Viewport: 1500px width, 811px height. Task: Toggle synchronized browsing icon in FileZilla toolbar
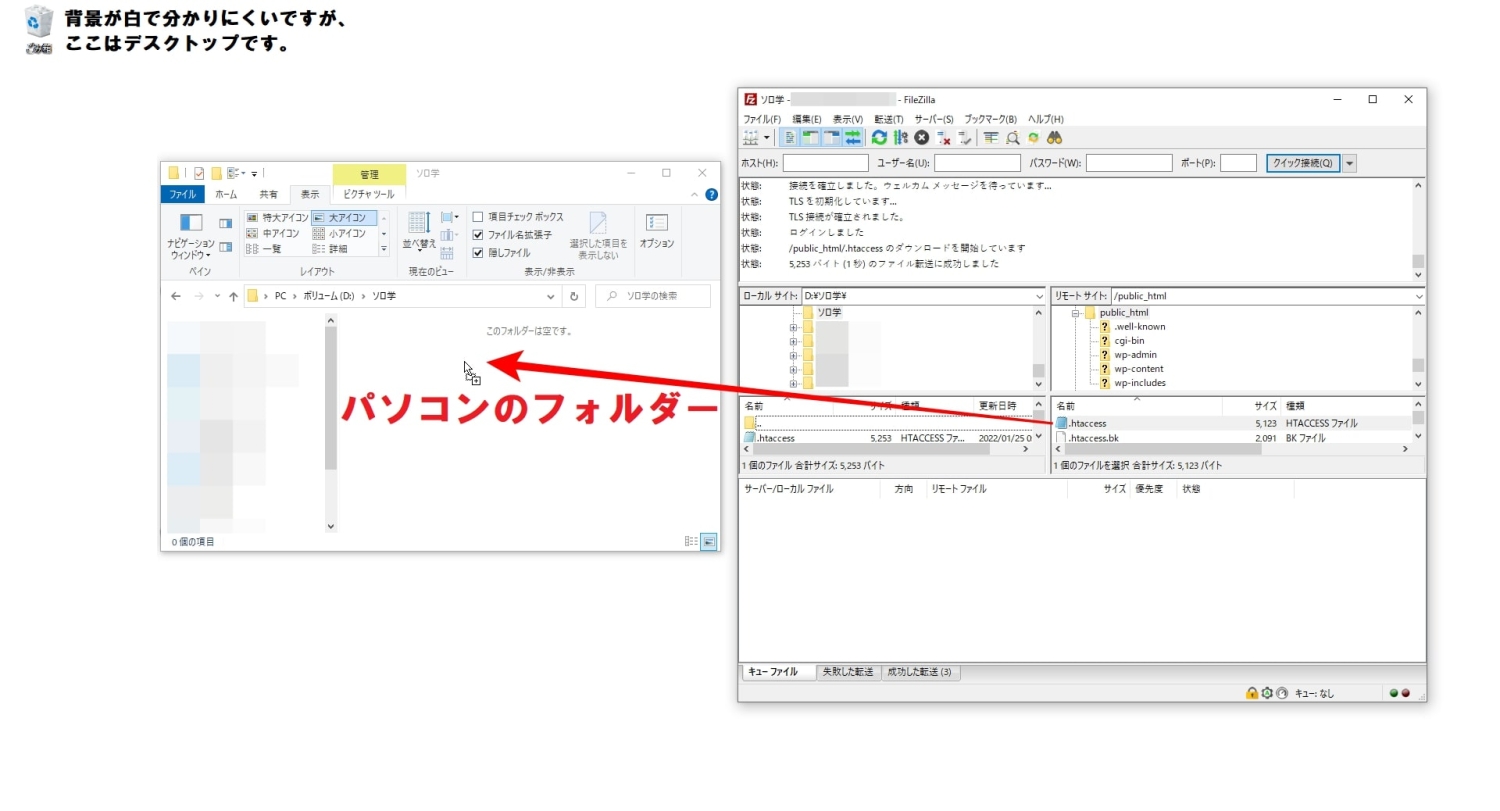click(1033, 138)
